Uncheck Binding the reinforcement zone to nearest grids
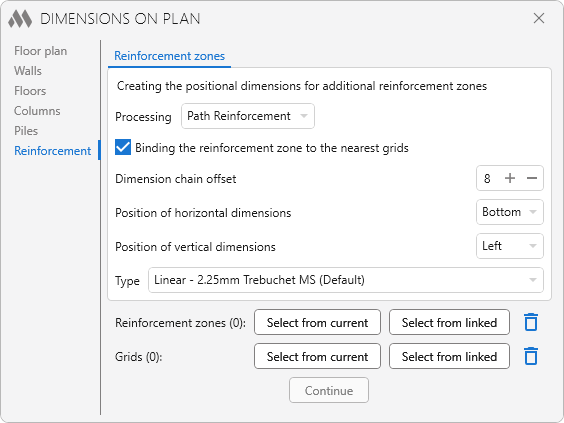Viewport: 564px width, 423px height. pyautogui.click(x=123, y=147)
